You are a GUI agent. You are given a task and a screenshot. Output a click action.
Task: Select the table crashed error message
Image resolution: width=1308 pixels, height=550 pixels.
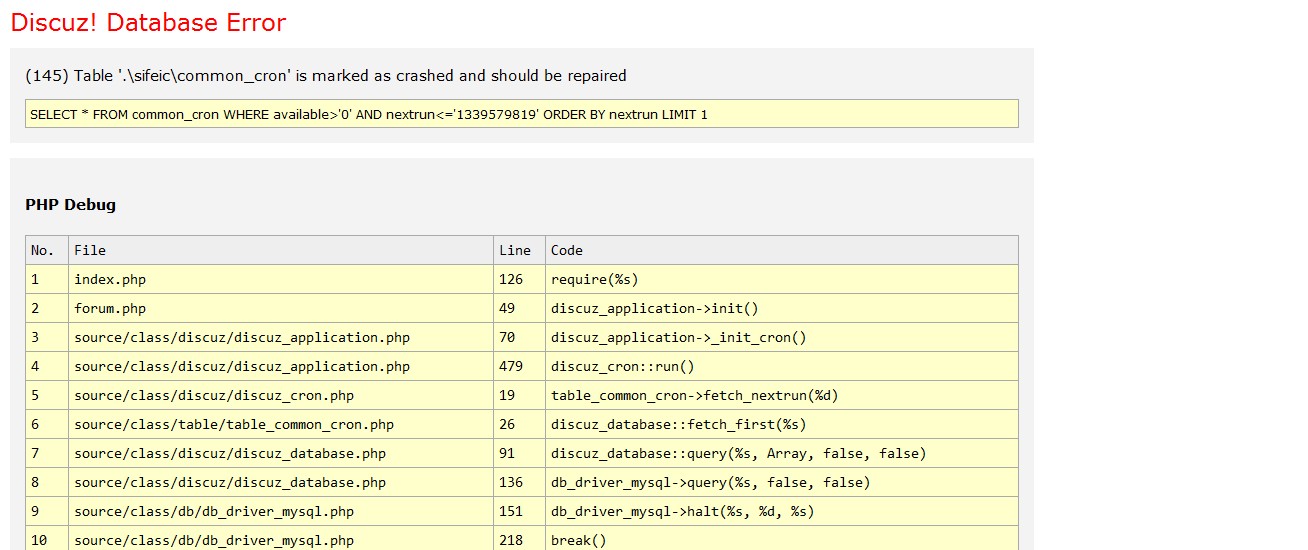[326, 76]
